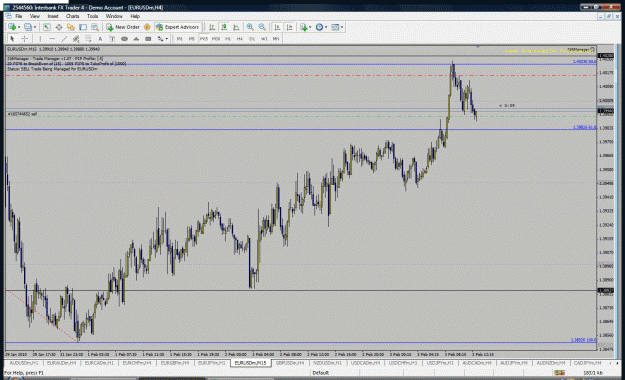Toggle the chart shift button

tap(289, 27)
